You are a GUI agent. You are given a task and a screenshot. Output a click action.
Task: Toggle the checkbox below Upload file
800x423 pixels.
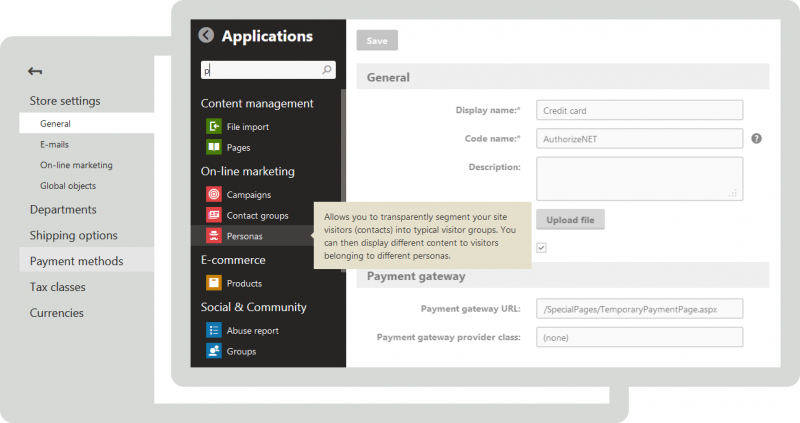click(x=541, y=247)
